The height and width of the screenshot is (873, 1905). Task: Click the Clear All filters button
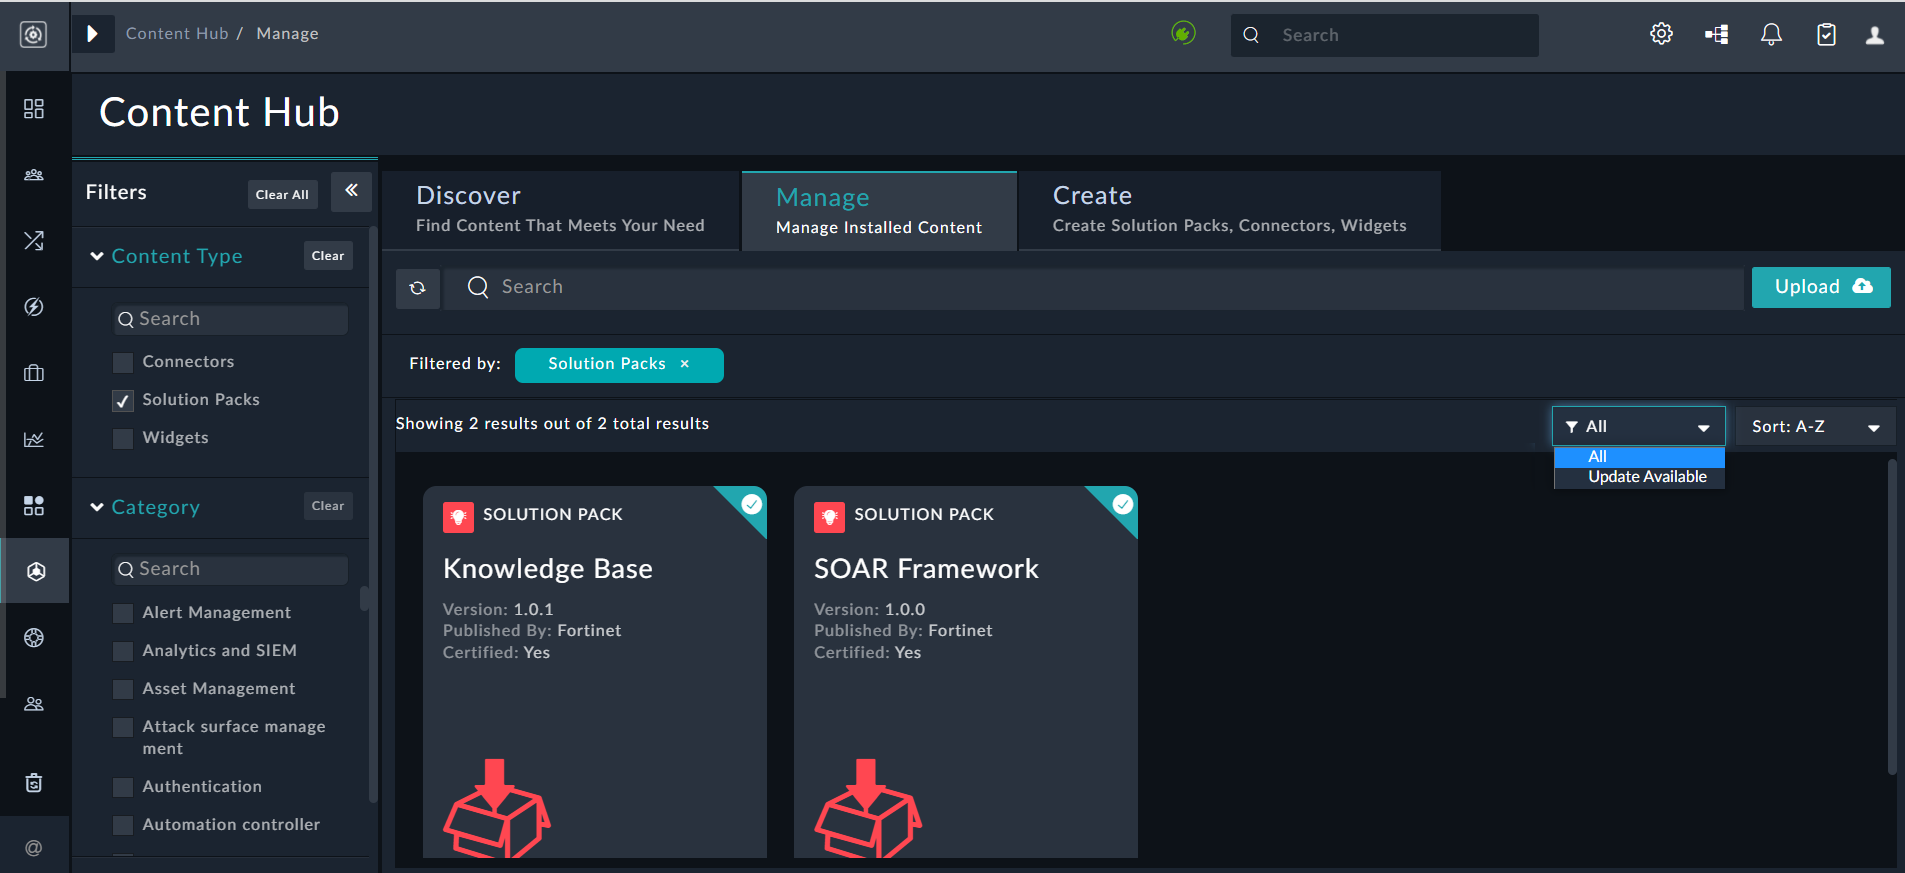(282, 194)
